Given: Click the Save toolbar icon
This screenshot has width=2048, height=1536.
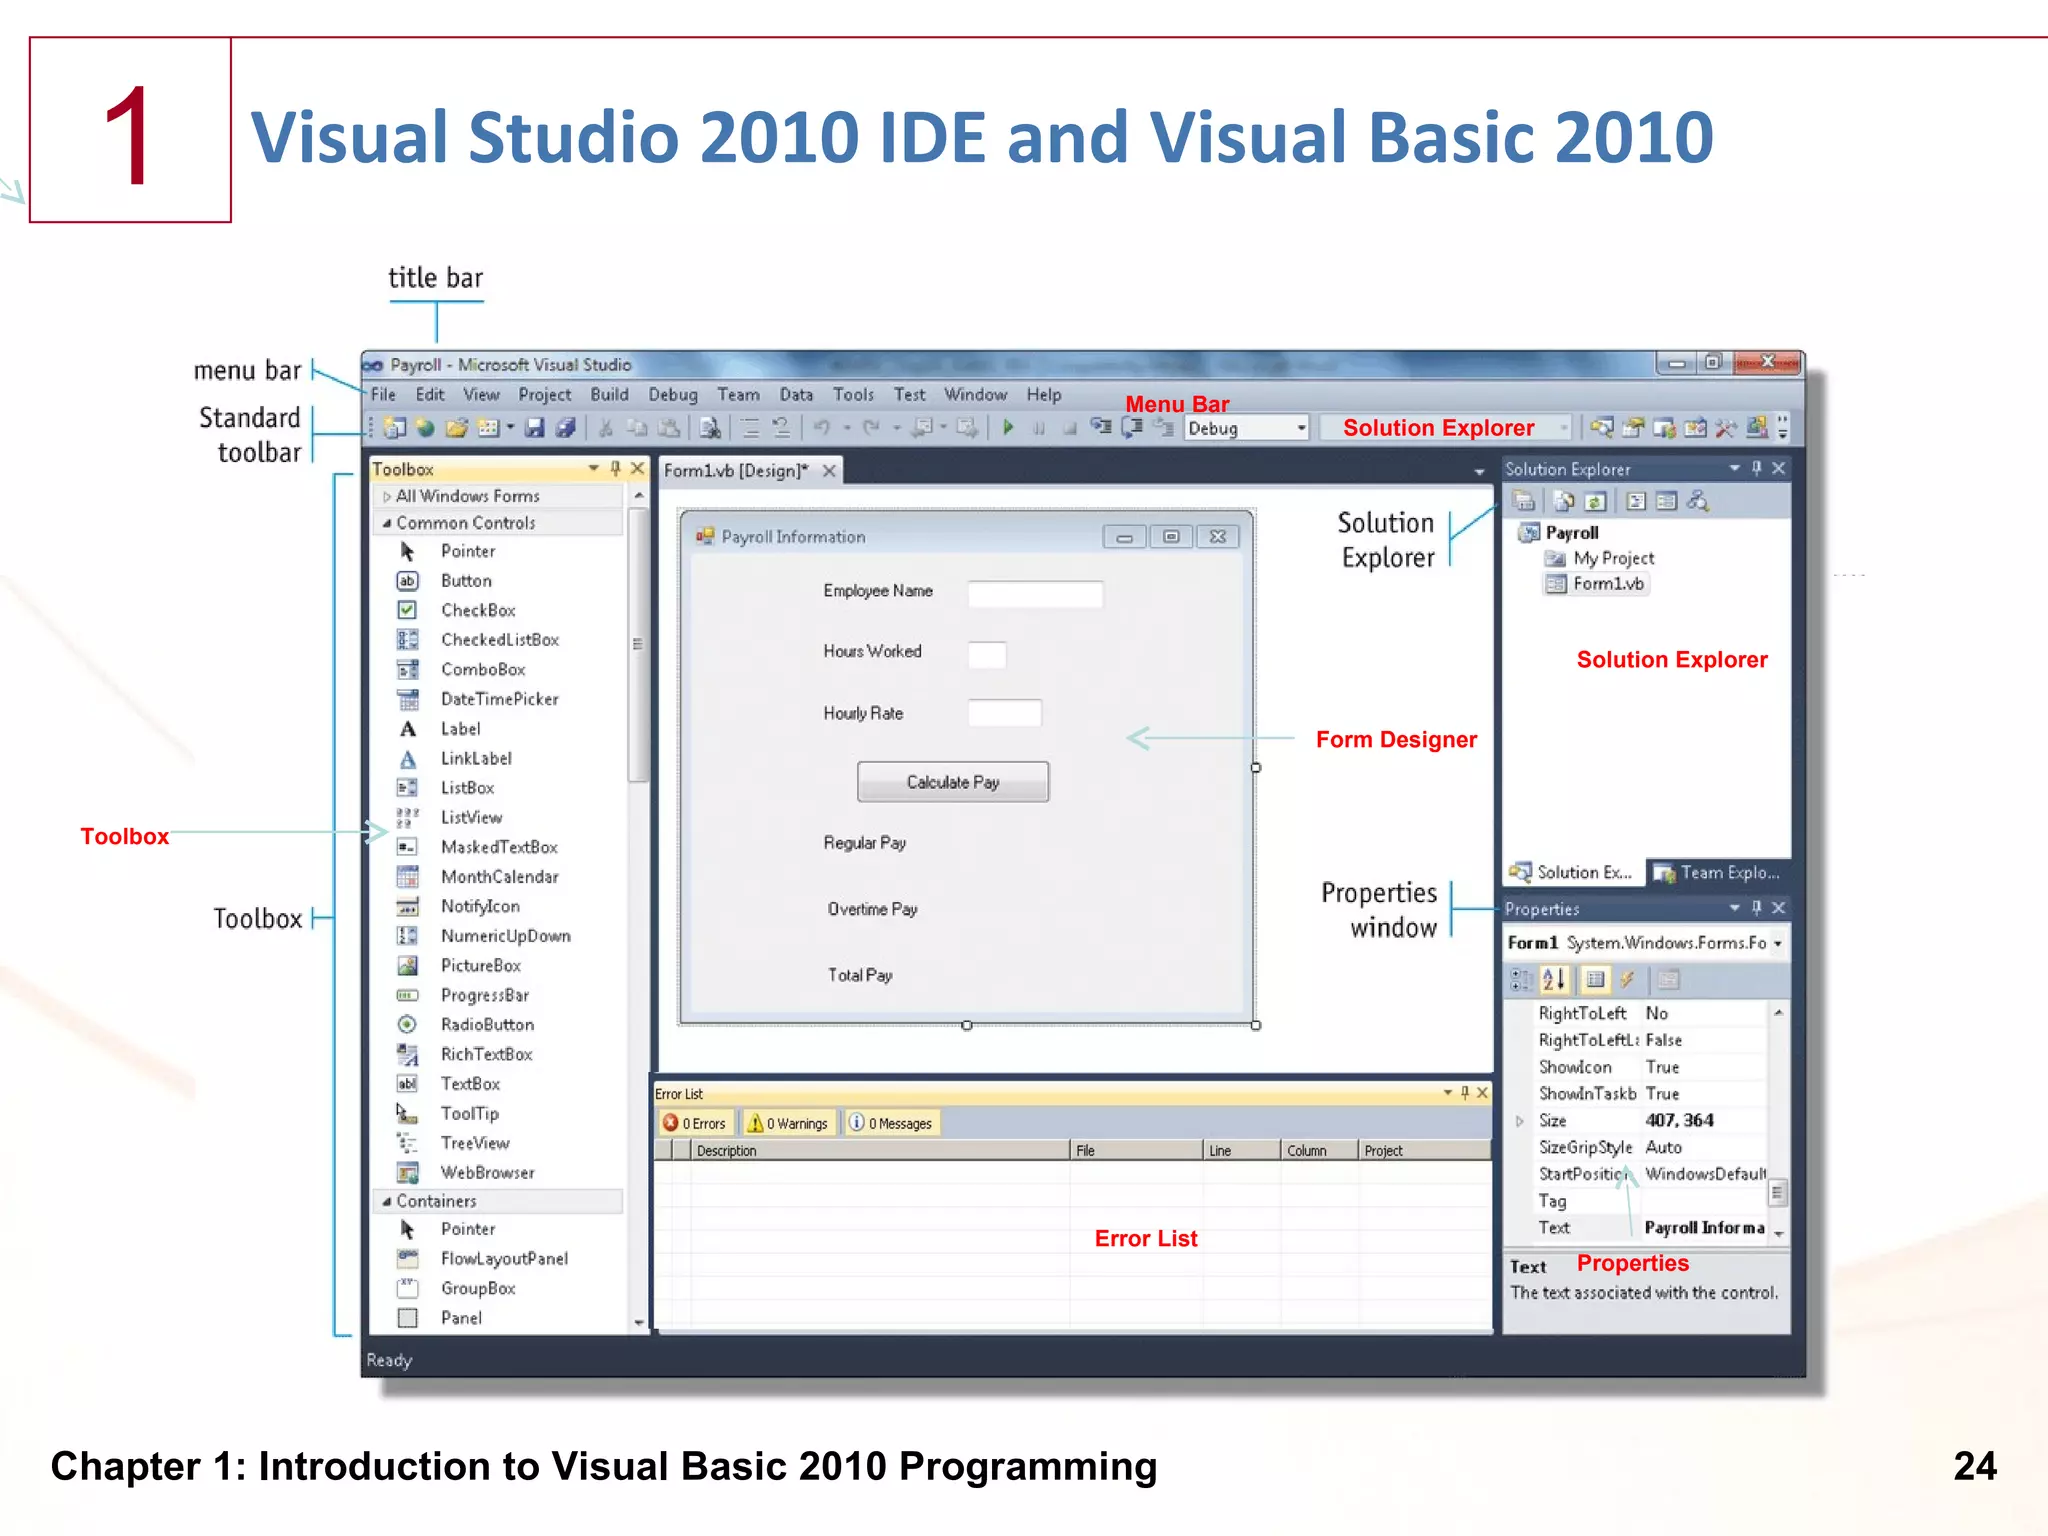Looking at the screenshot, I should (x=535, y=428).
